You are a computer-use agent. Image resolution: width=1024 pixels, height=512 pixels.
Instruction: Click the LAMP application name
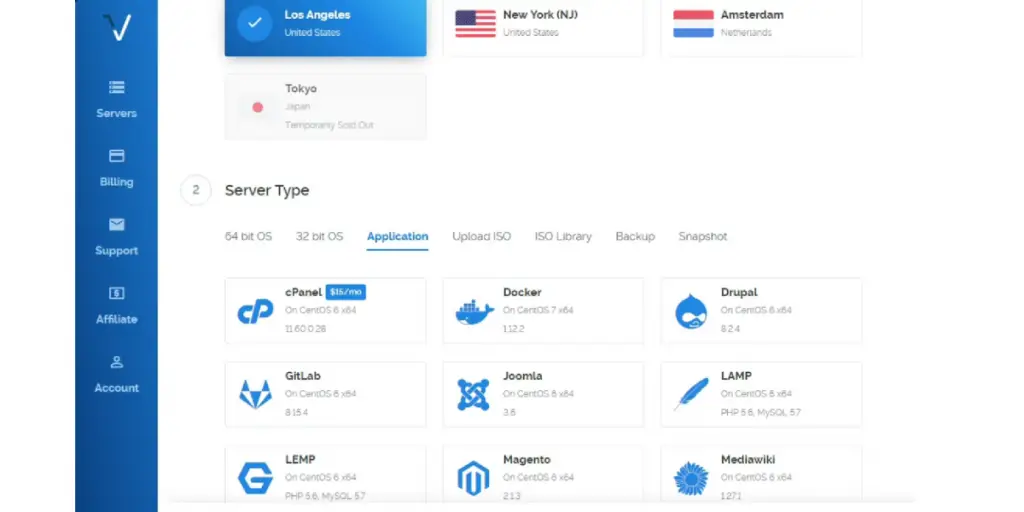pos(736,376)
